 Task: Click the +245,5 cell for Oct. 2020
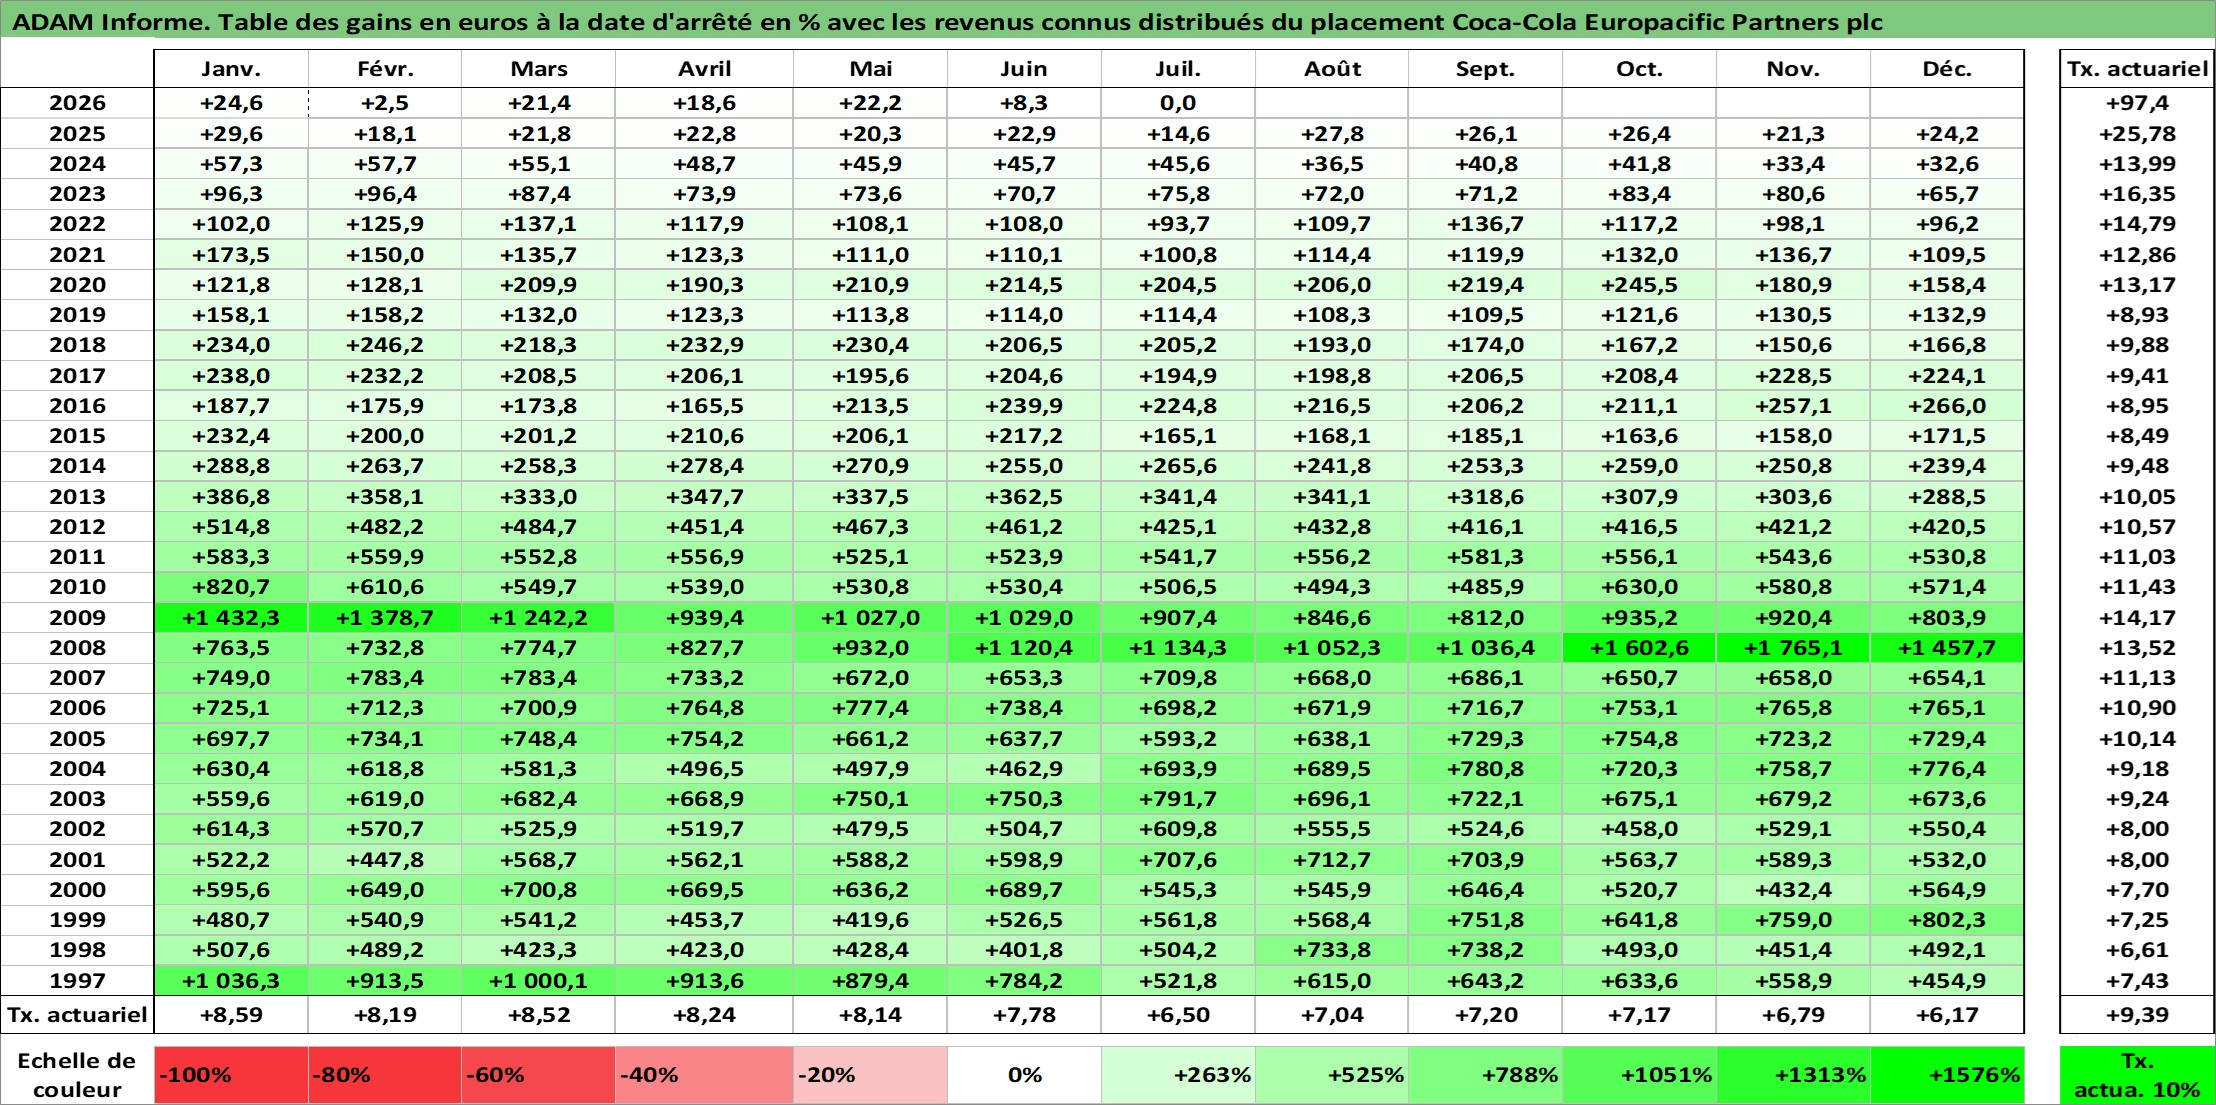1639,285
